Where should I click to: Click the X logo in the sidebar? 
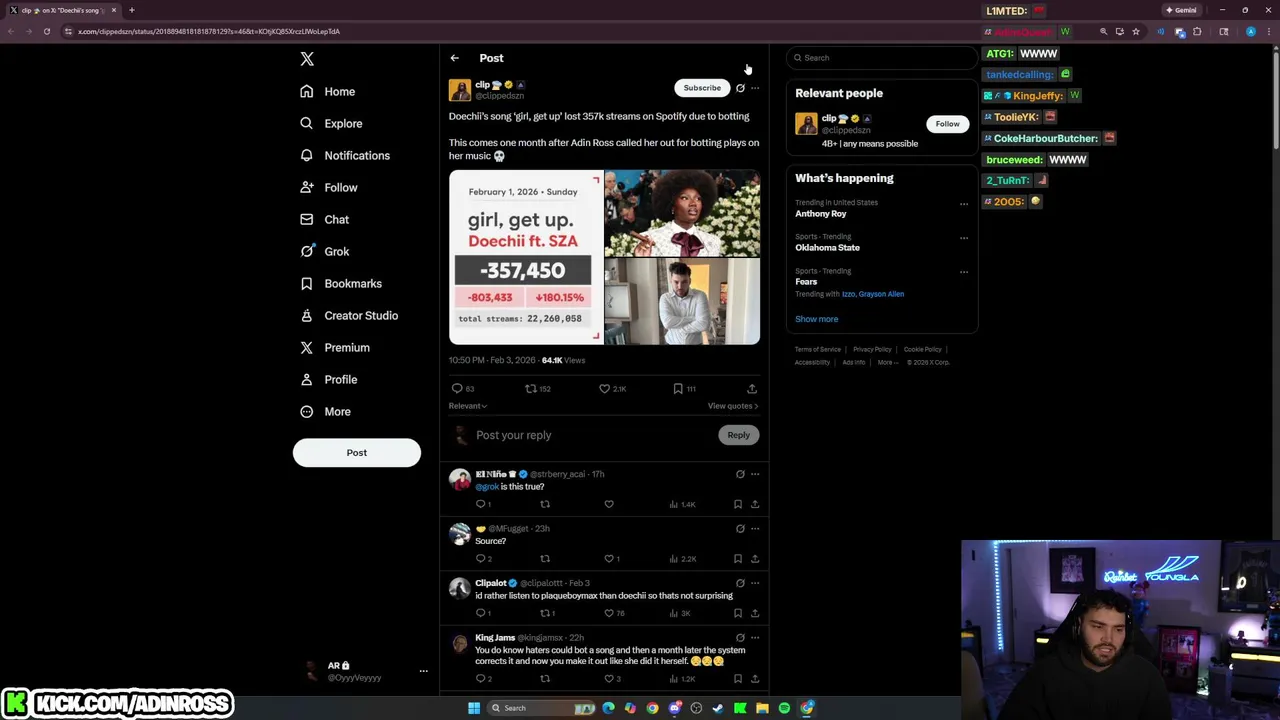(307, 59)
